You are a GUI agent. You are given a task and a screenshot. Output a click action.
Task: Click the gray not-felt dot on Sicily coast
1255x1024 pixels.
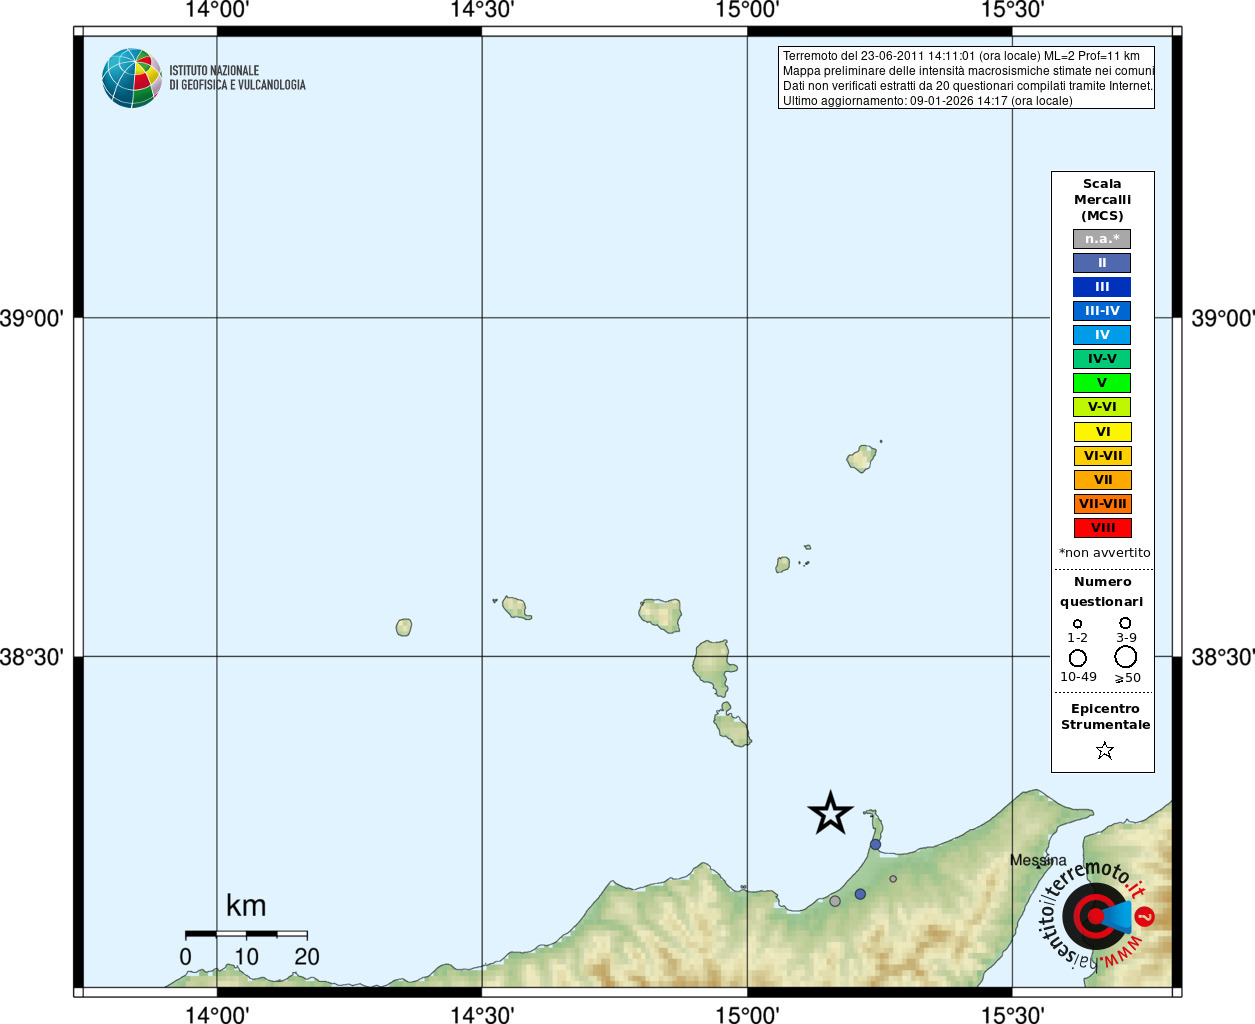[x=835, y=901]
